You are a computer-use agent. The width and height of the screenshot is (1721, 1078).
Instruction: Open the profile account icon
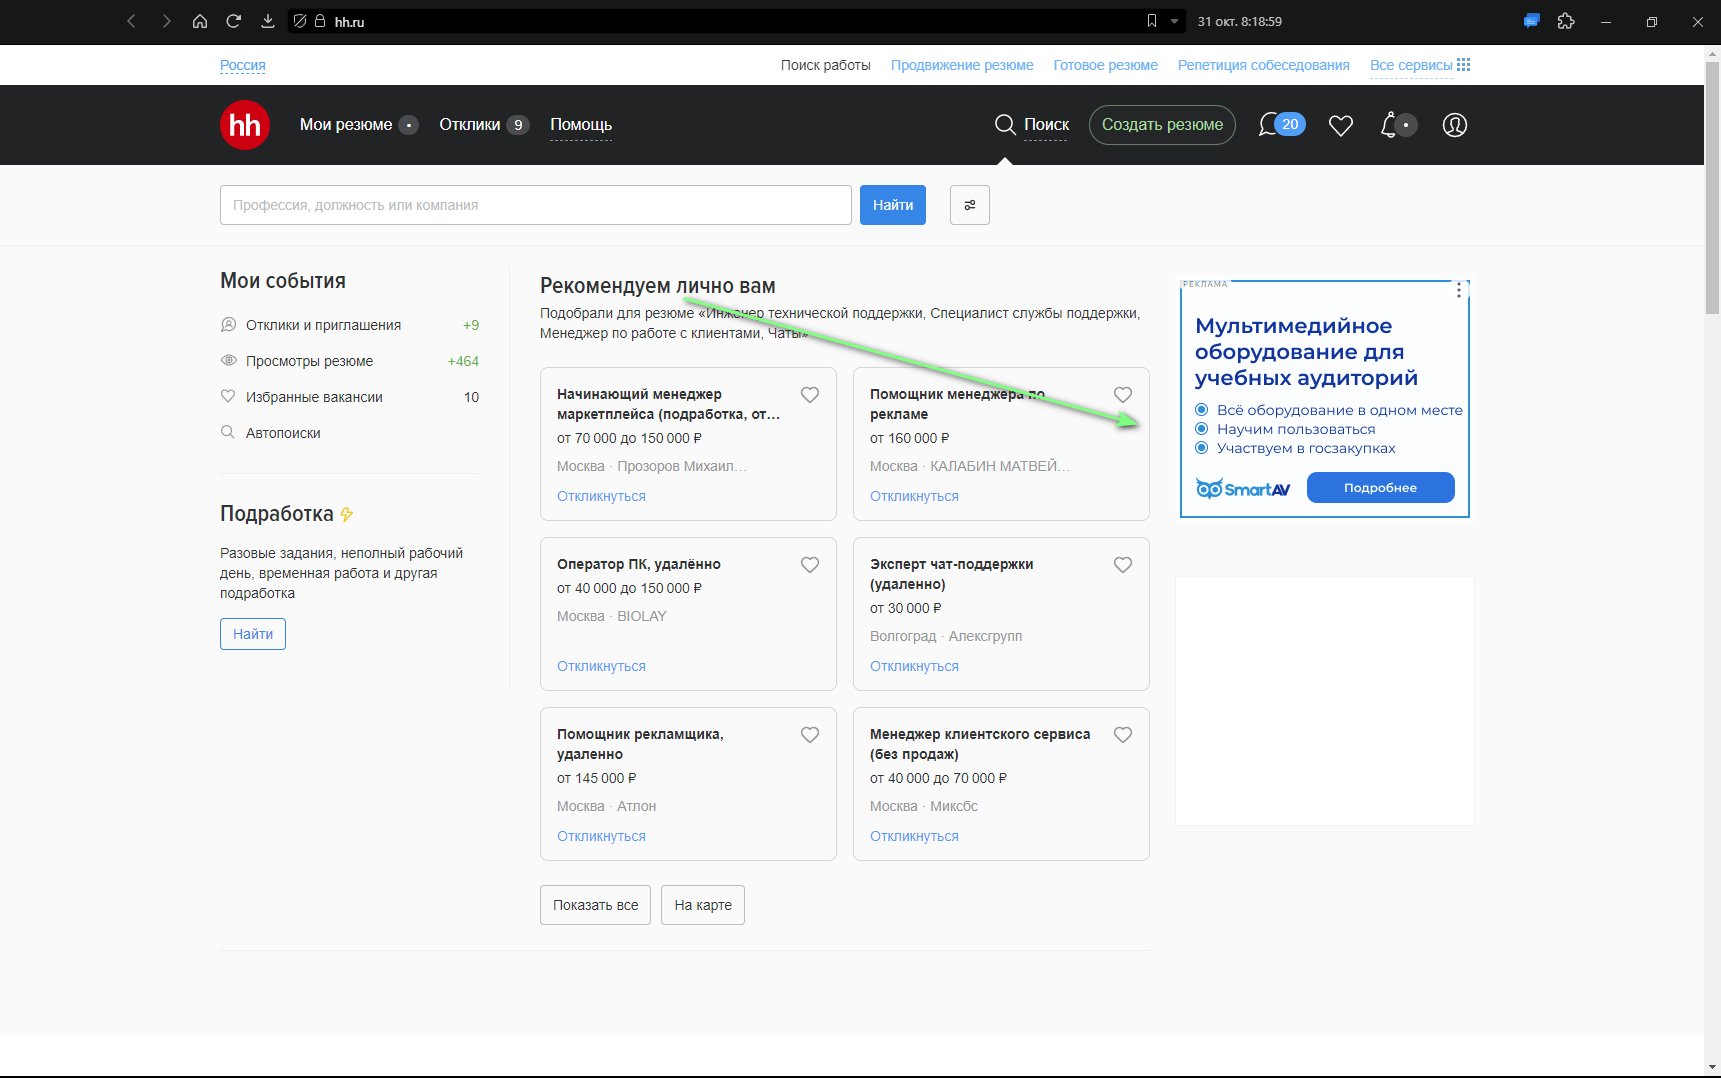1455,125
